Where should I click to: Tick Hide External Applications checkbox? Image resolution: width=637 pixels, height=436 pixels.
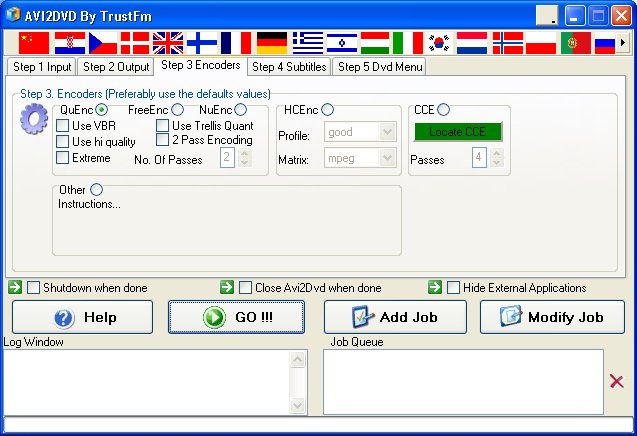tap(453, 288)
